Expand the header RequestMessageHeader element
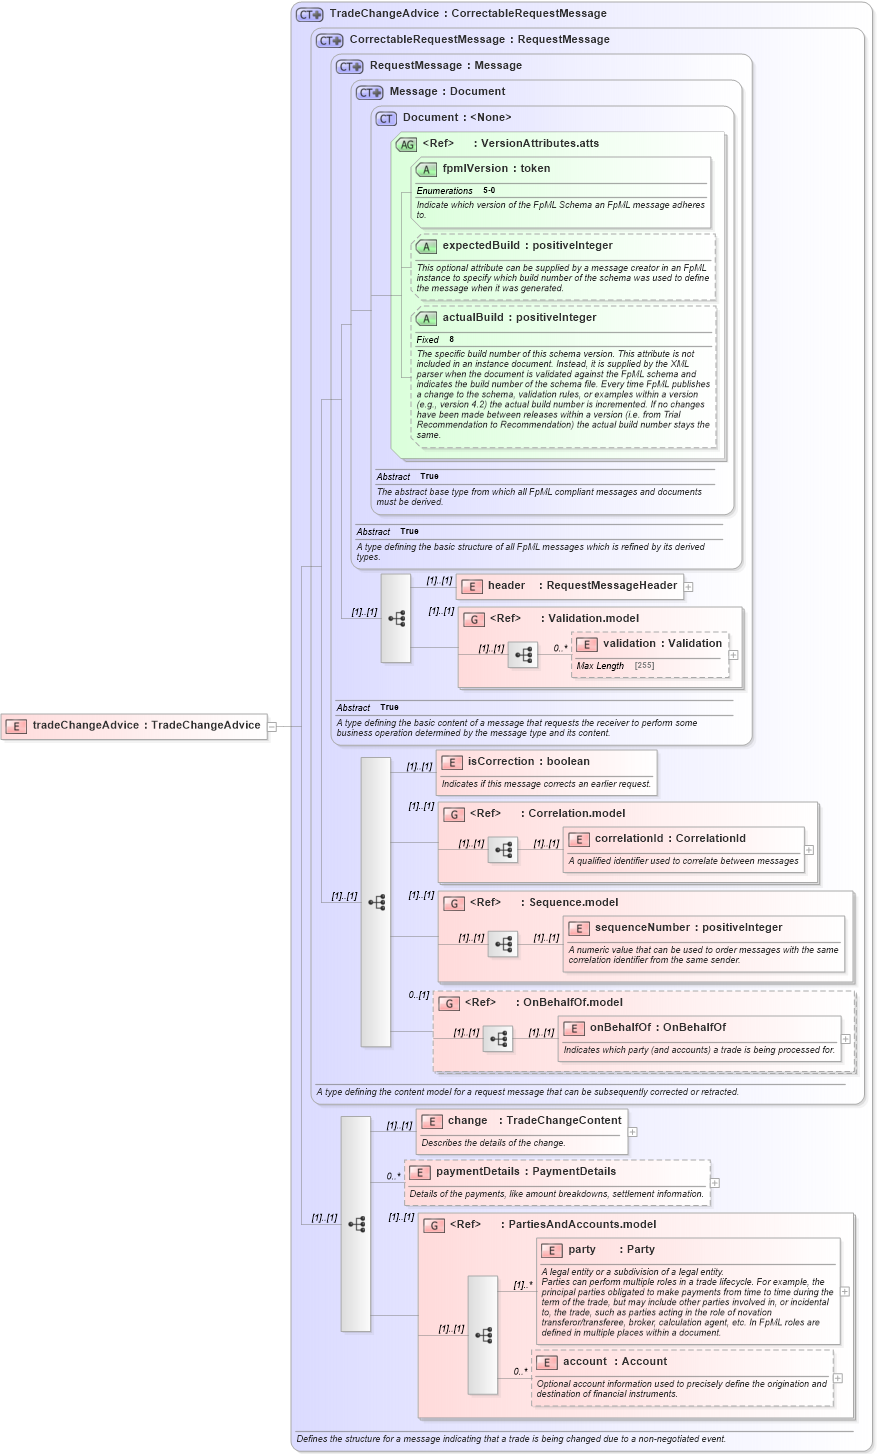This screenshot has width=877, height=1454. tap(689, 587)
